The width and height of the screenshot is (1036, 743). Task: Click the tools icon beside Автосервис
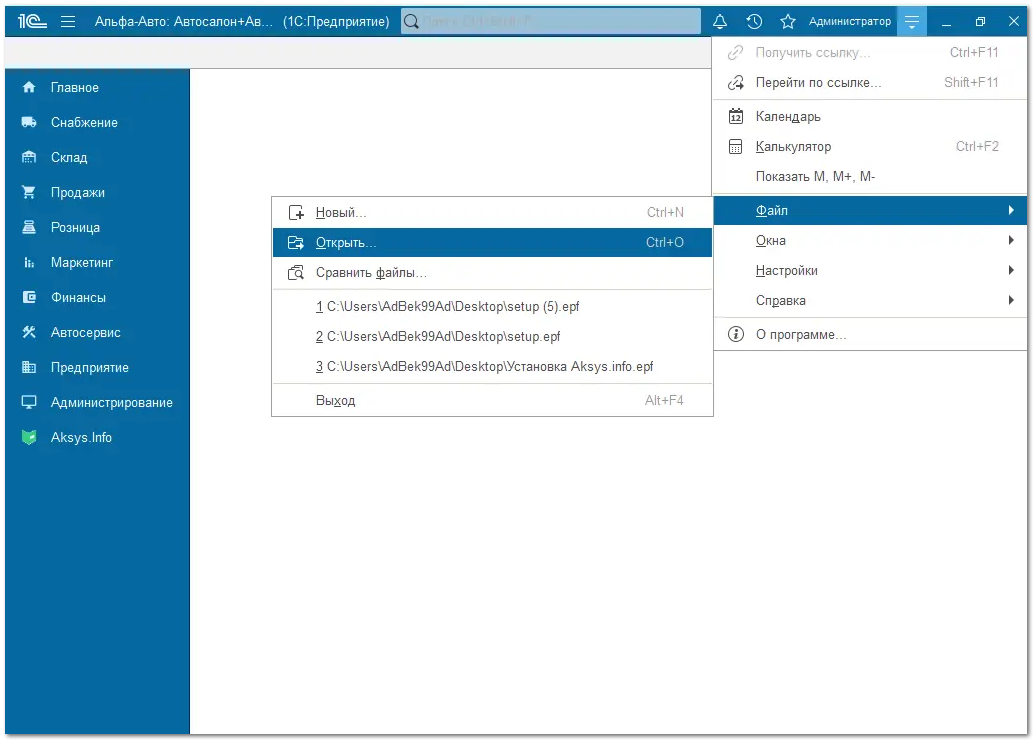tap(28, 332)
